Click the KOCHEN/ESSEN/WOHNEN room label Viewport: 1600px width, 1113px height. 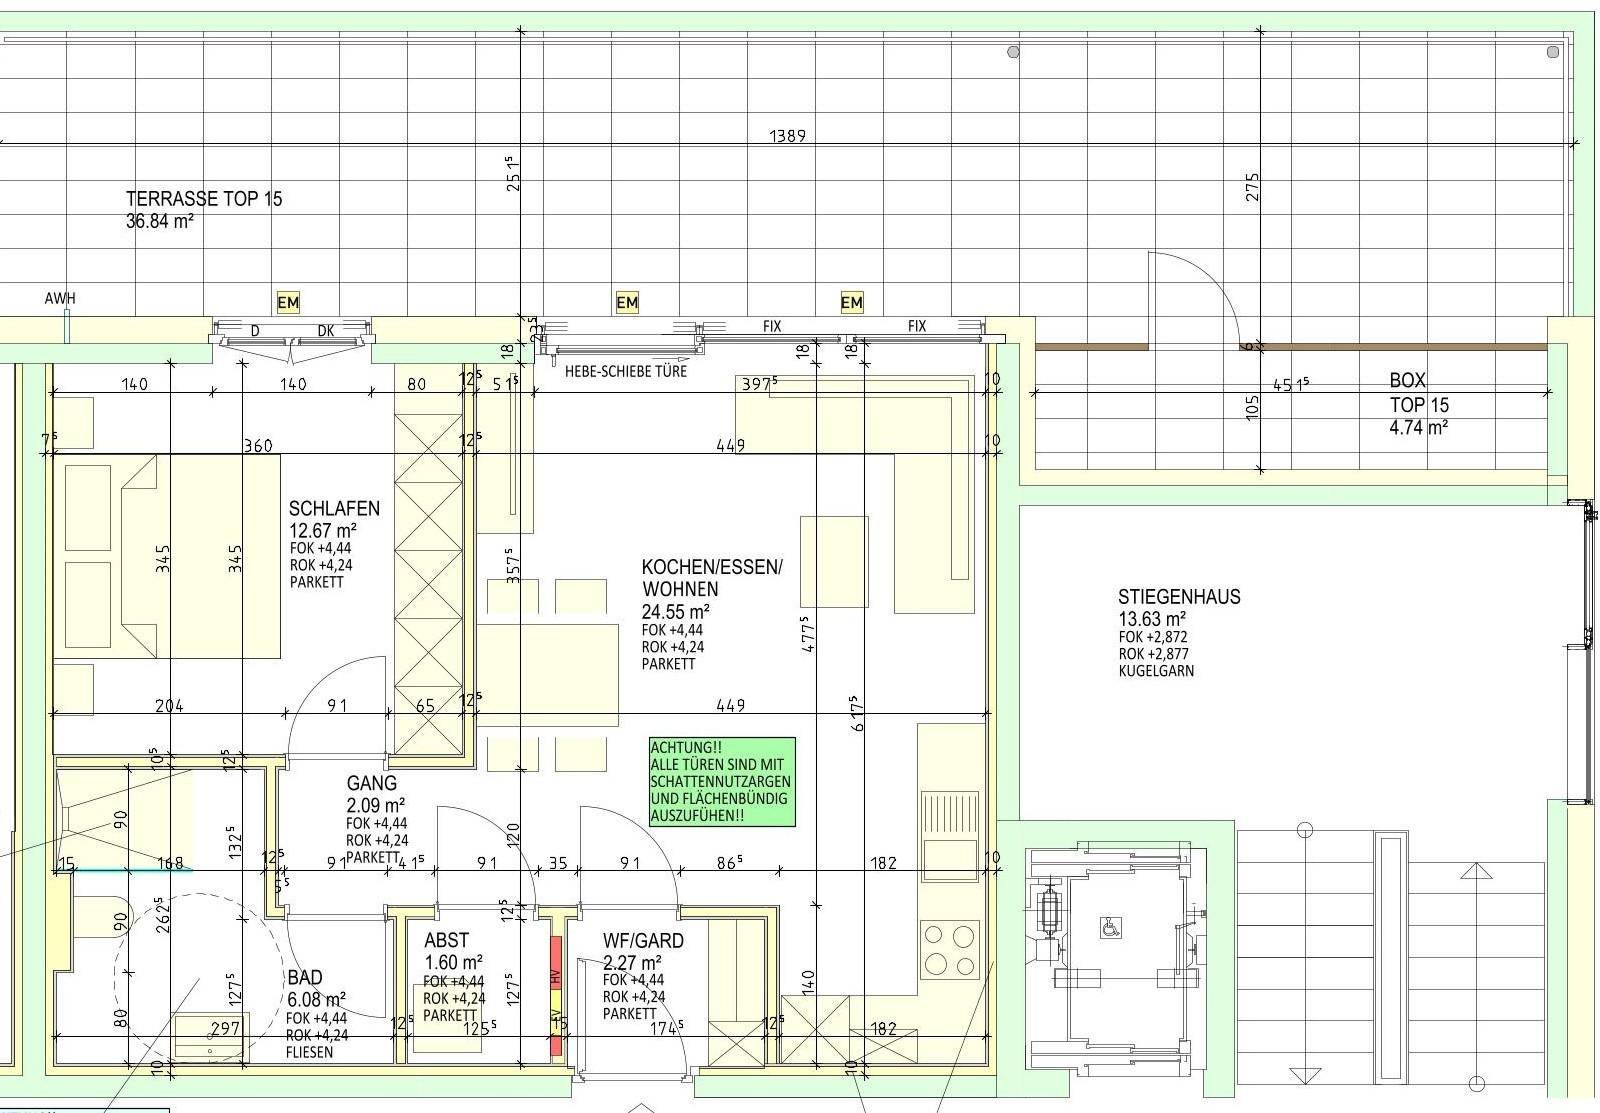click(712, 578)
